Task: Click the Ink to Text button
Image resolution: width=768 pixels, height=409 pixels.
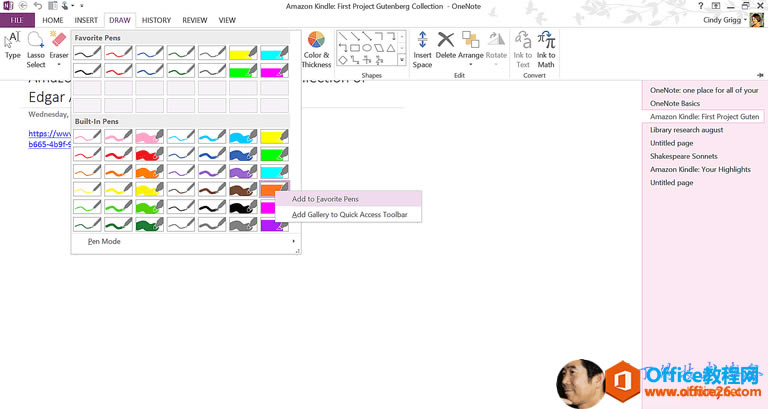Action: 523,50
